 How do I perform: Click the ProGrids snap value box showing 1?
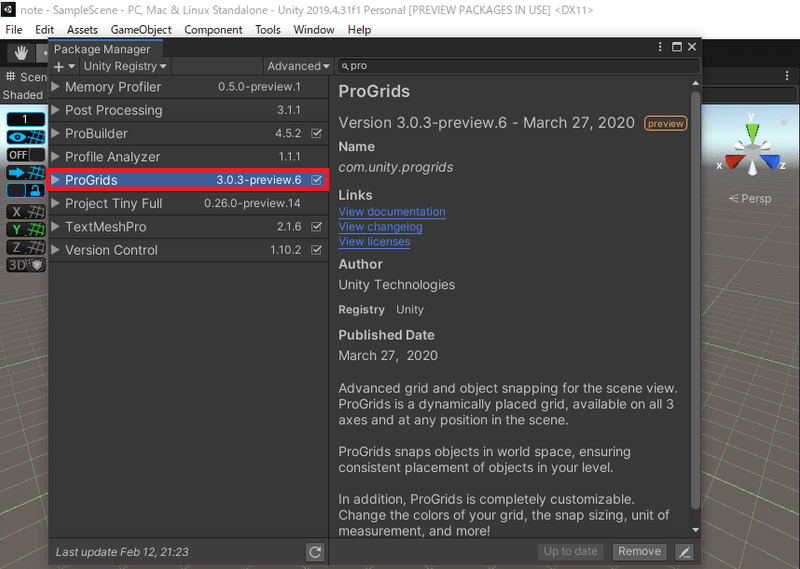click(26, 119)
